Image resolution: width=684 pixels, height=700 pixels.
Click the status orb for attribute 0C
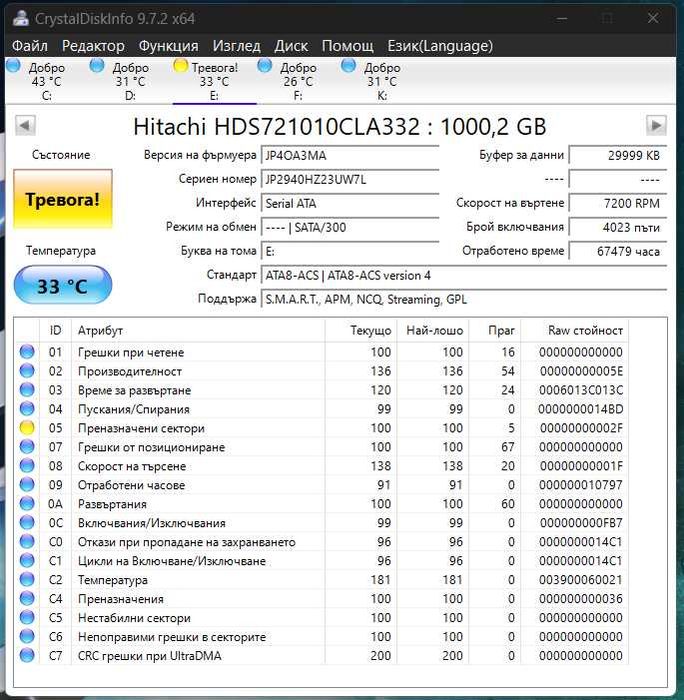(x=27, y=522)
